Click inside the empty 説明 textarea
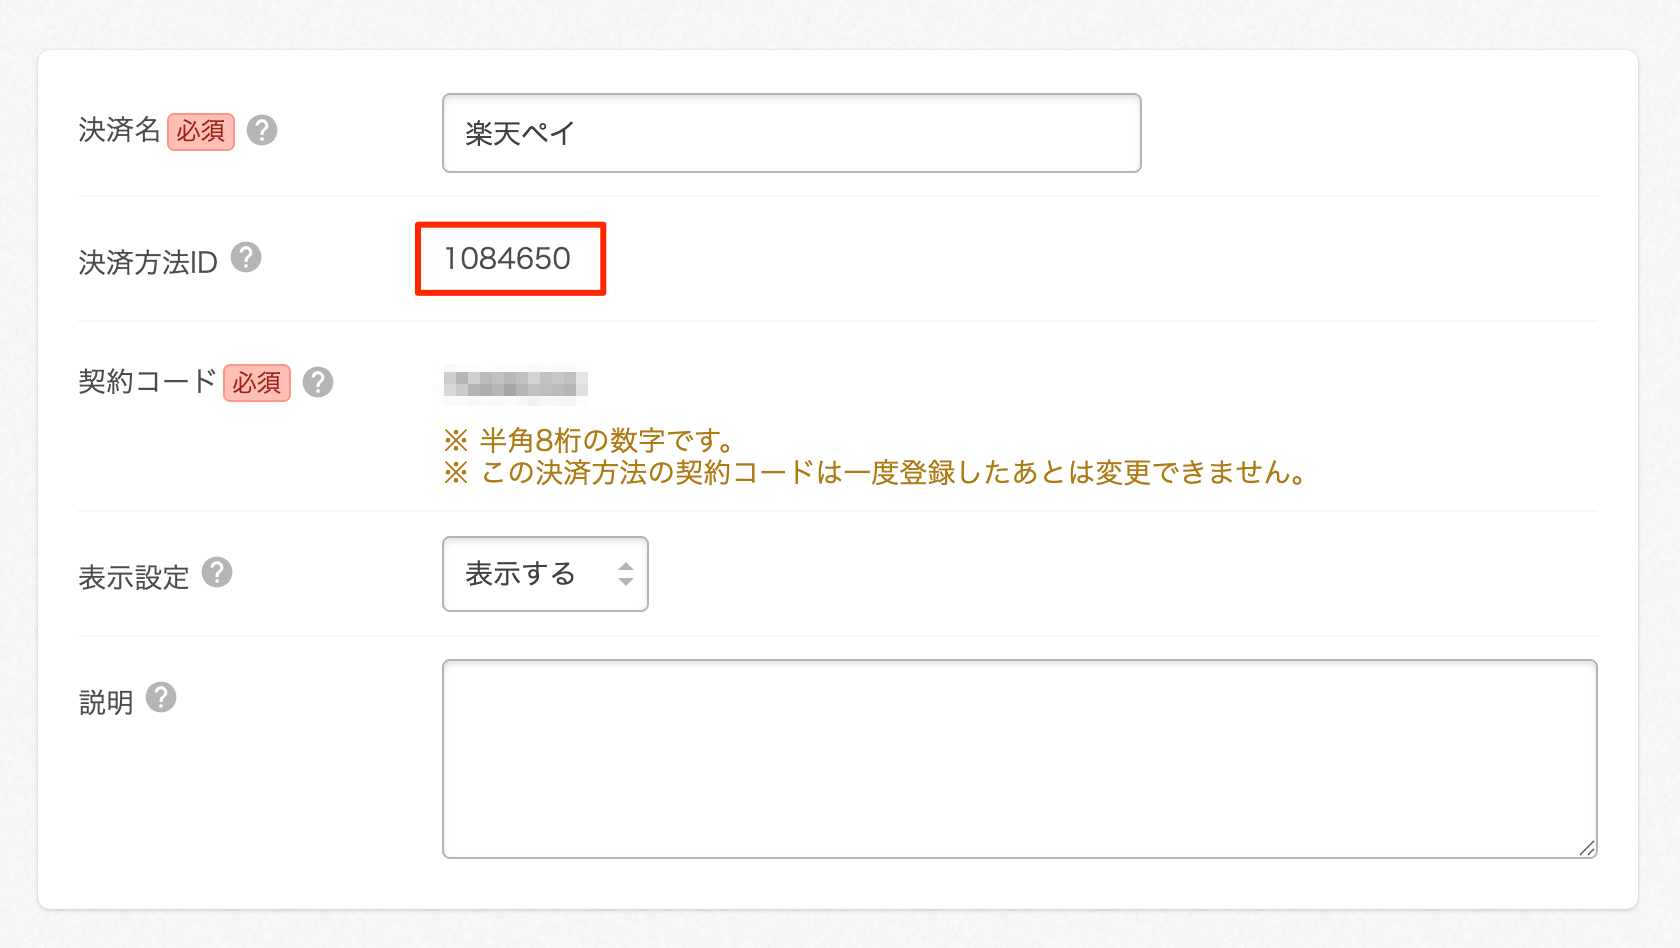 (x=1020, y=757)
